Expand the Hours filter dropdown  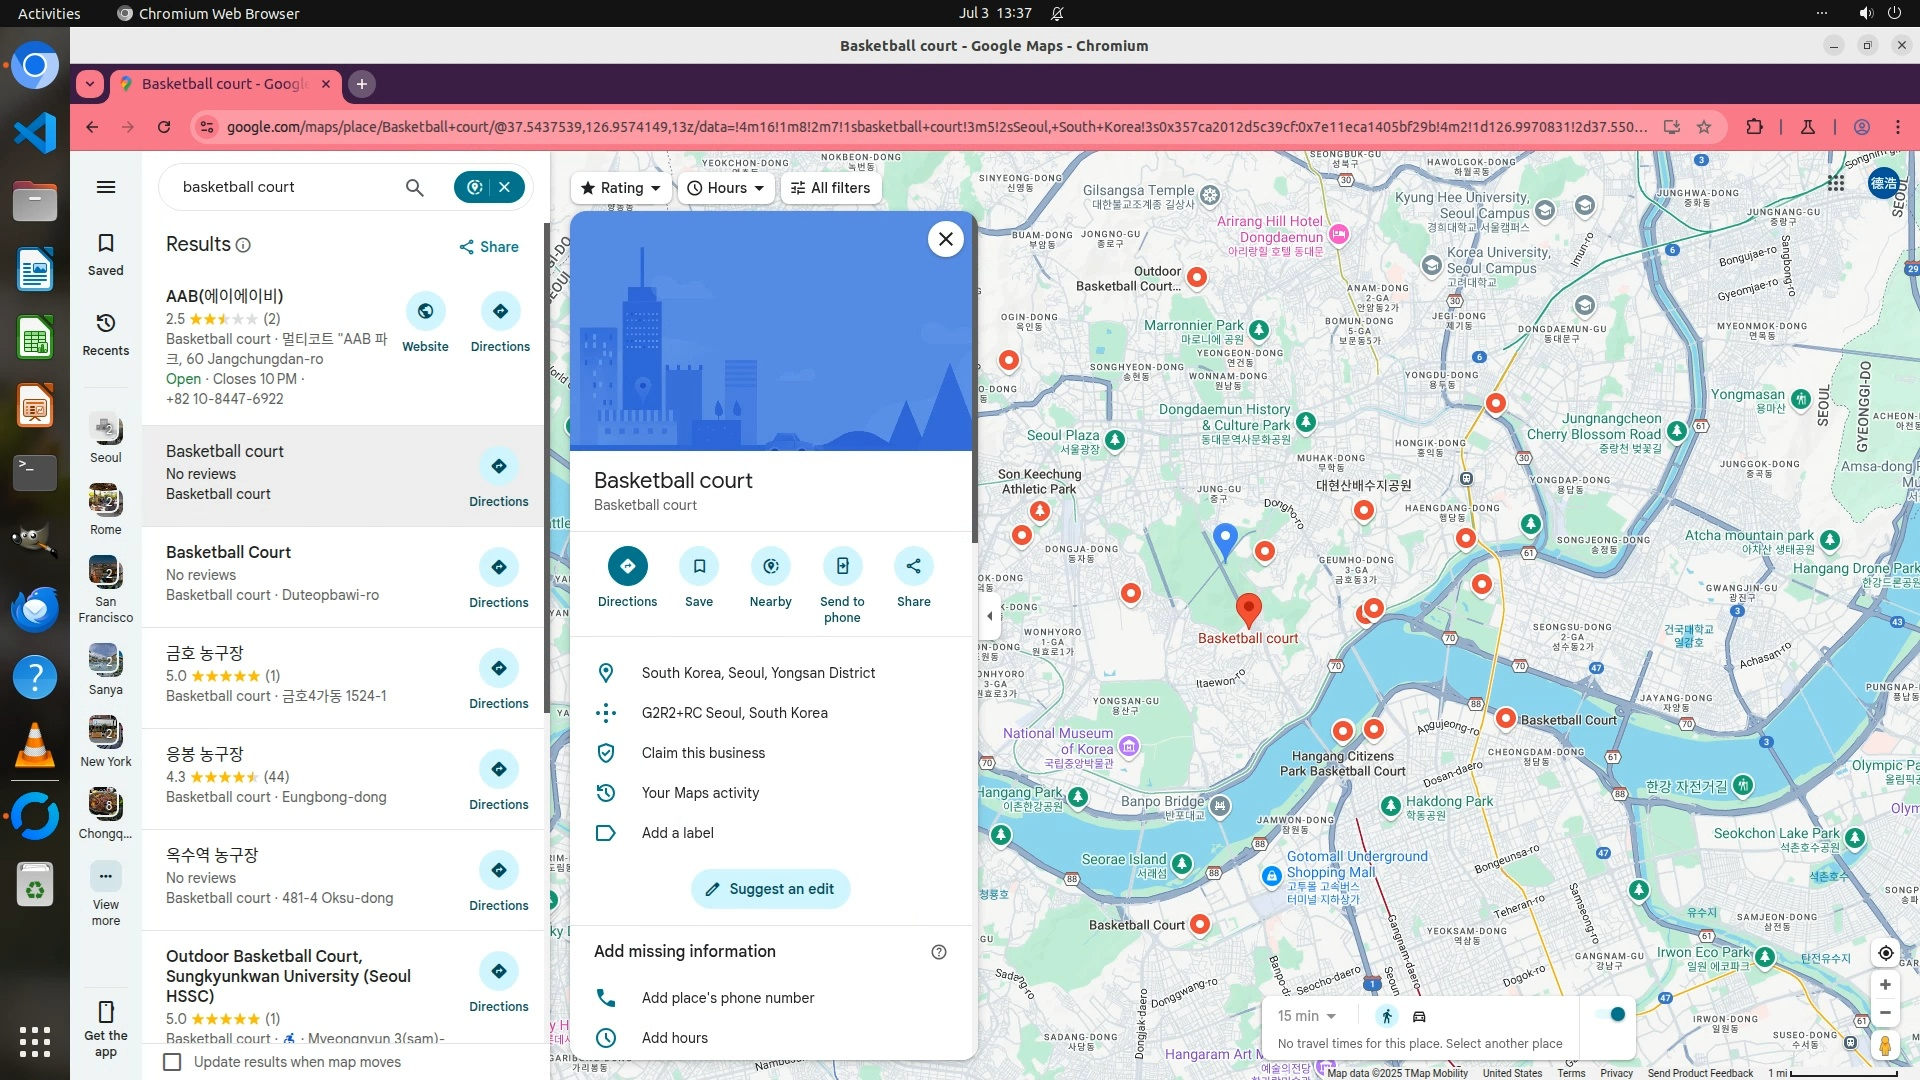click(x=726, y=188)
